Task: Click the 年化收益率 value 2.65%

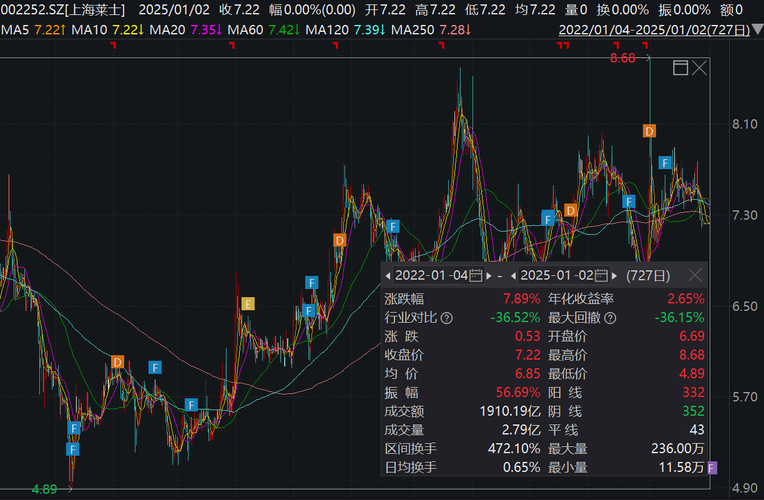Action: (x=686, y=299)
